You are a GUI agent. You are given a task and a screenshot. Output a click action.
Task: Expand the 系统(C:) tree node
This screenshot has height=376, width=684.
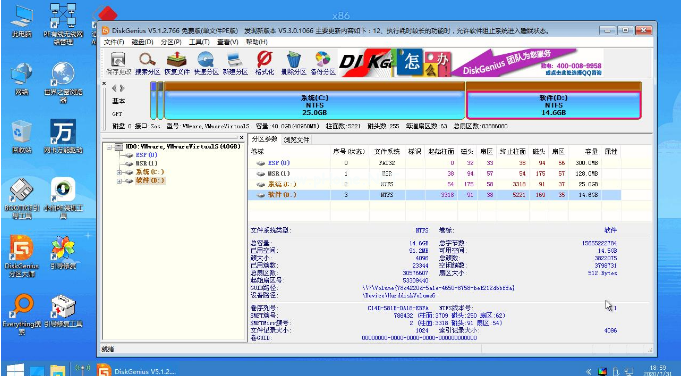(119, 172)
